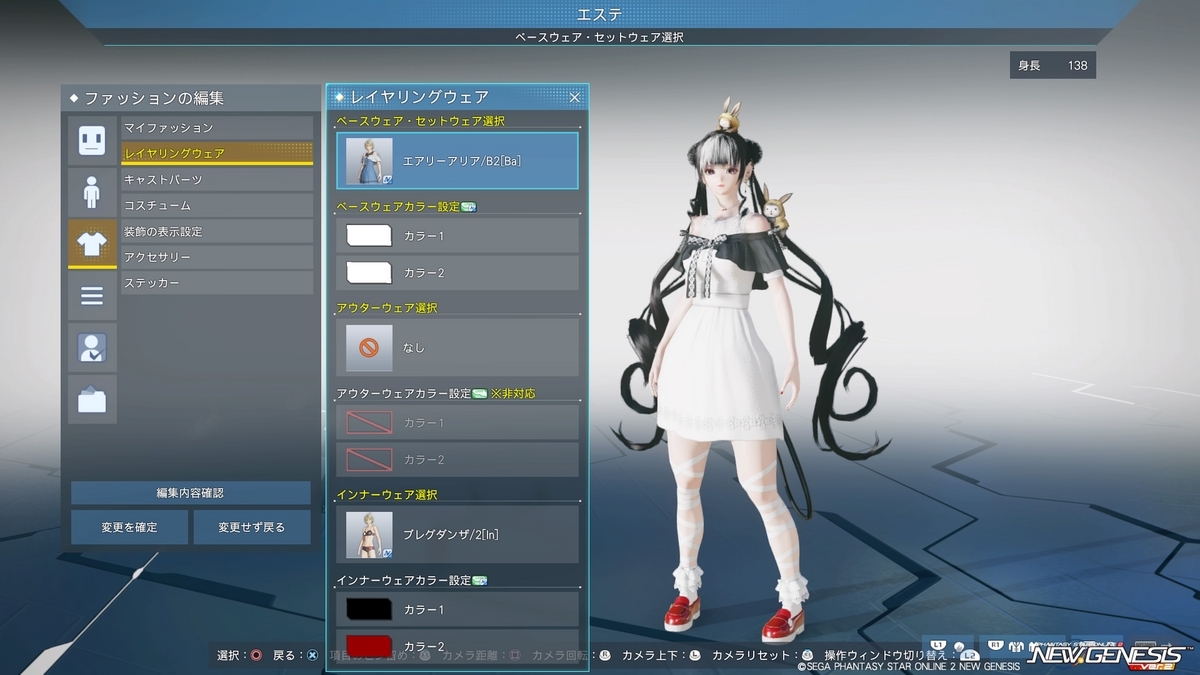Screen dimensions: 1200x675
Task: Click palette icon beside ベースウェアカラー設定
Action: pos(468,207)
